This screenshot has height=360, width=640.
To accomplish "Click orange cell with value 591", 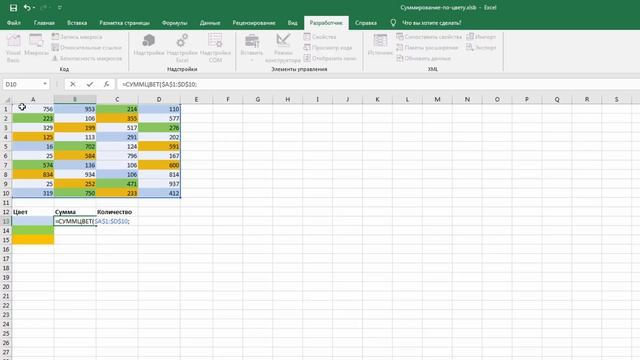I will pyautogui.click(x=159, y=147).
